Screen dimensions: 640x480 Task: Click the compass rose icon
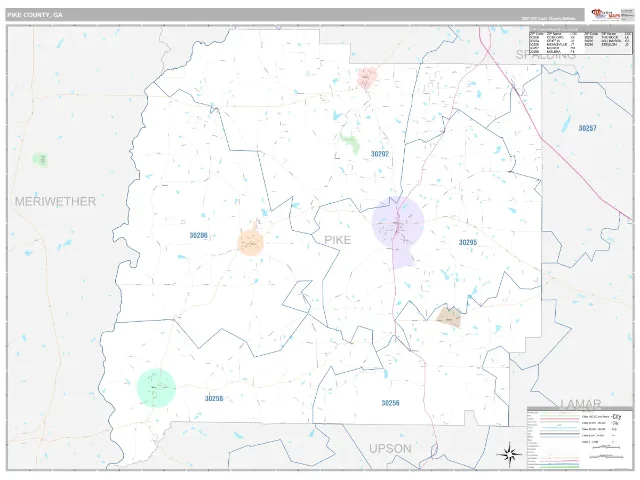509,454
